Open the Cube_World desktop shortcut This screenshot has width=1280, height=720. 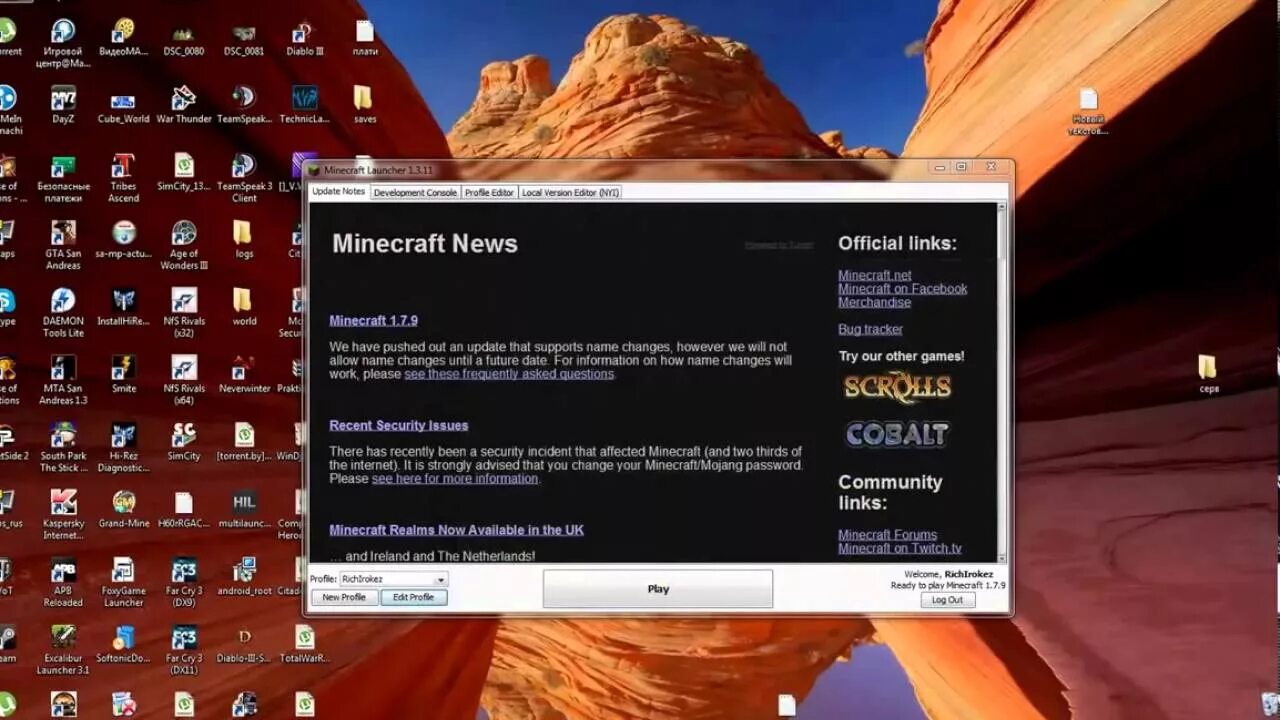(x=123, y=105)
